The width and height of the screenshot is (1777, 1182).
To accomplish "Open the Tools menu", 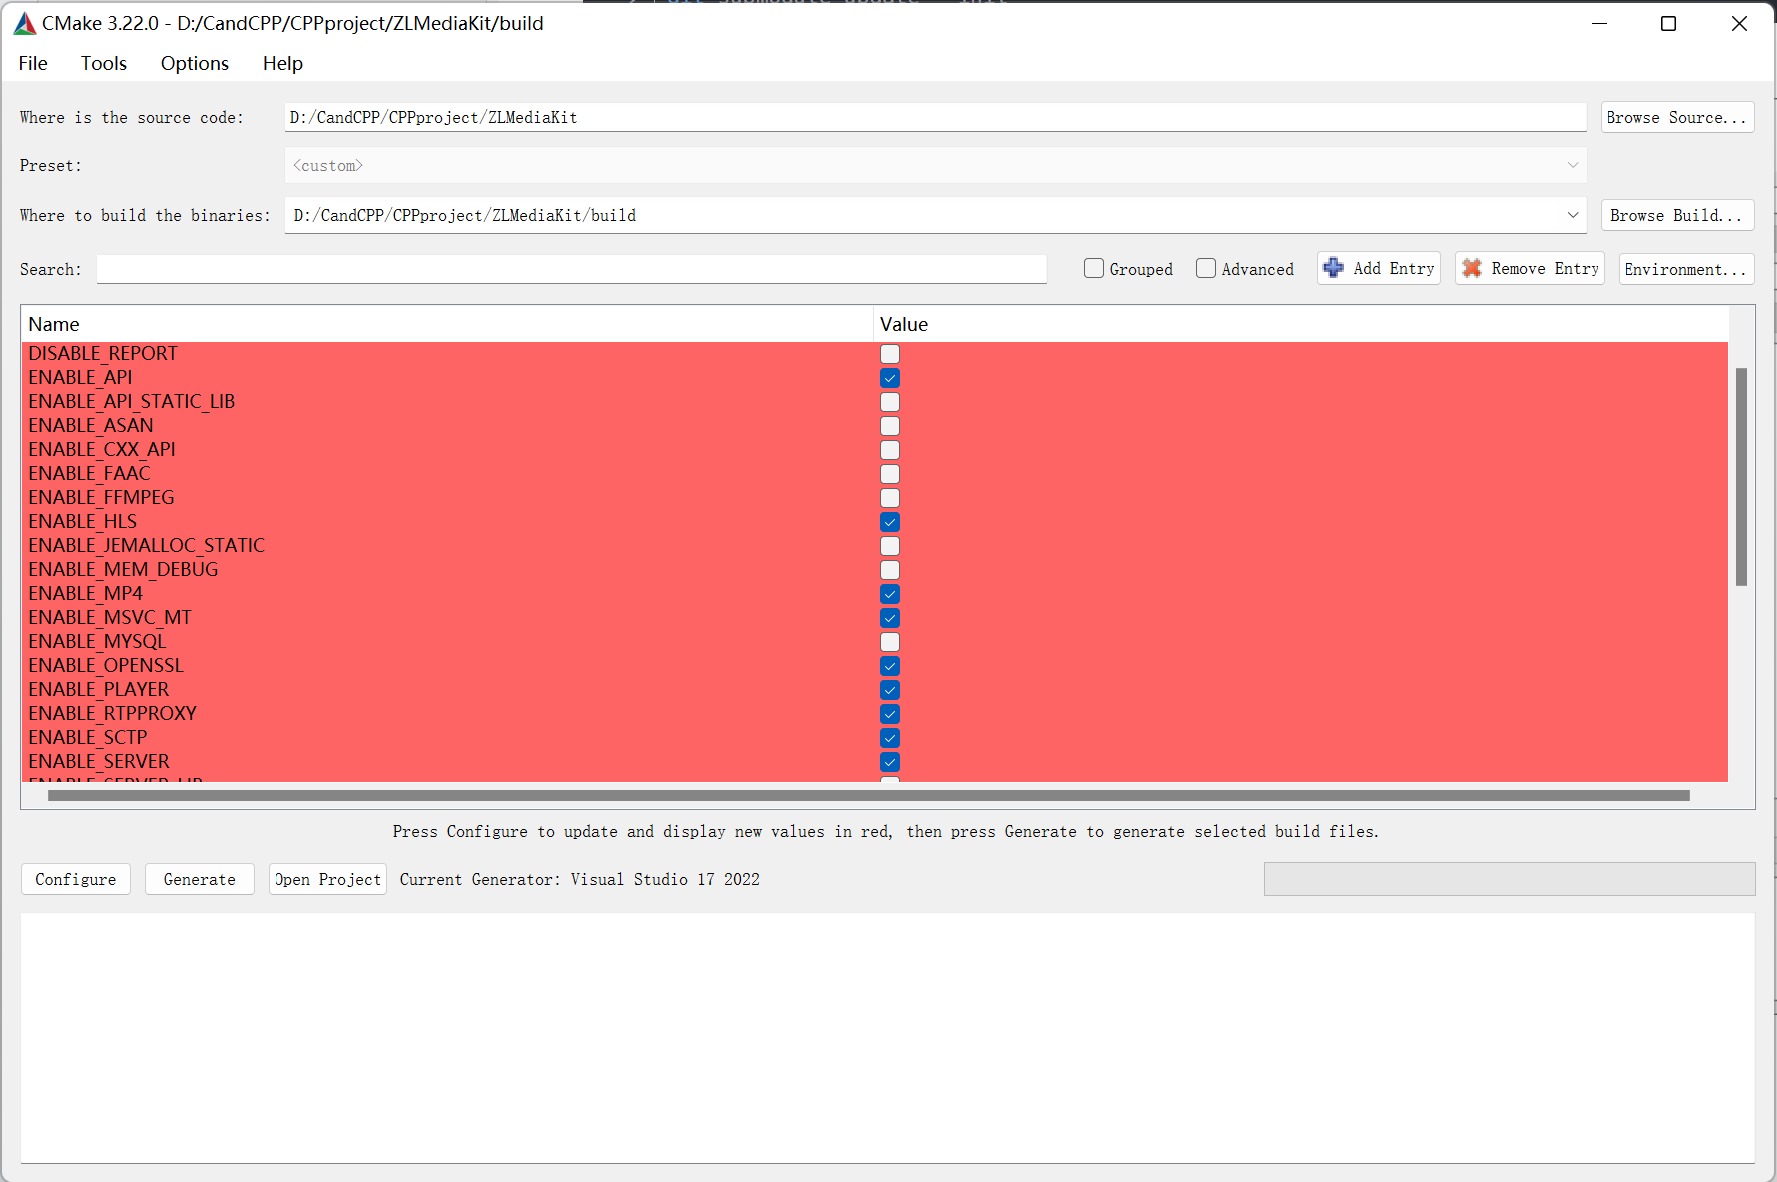I will 104,63.
